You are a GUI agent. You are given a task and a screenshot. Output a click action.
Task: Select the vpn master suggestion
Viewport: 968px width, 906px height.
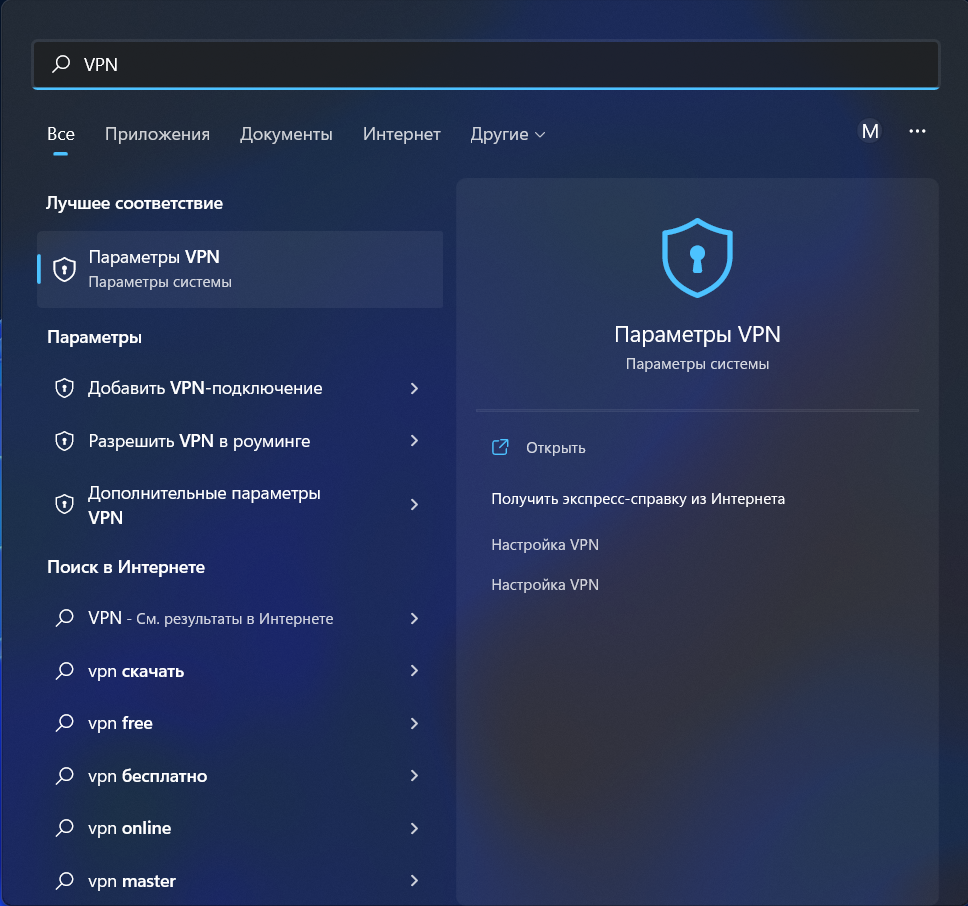point(240,881)
